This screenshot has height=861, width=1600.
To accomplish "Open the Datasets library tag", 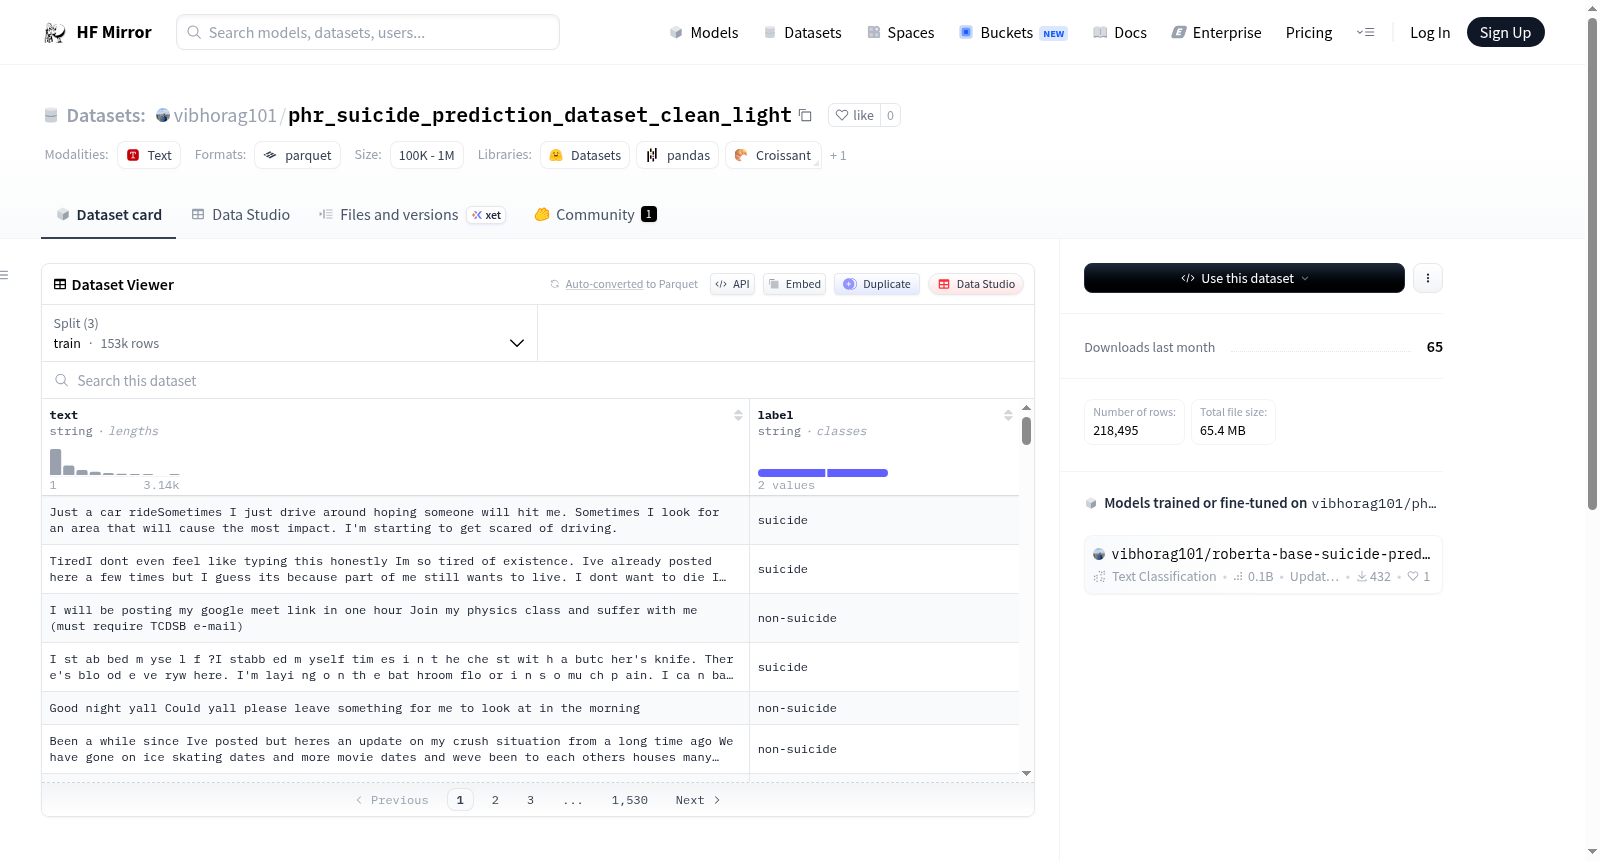I will tap(586, 155).
